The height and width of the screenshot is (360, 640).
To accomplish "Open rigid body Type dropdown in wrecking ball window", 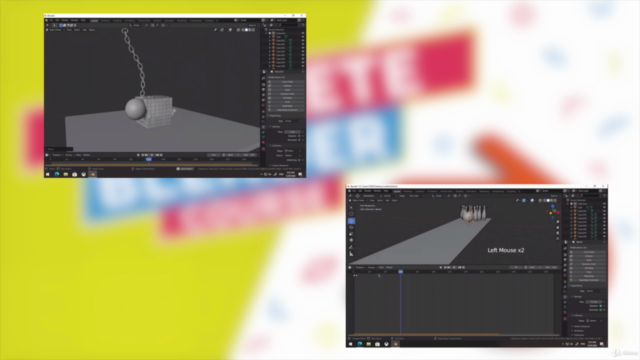I will pyautogui.click(x=293, y=121).
